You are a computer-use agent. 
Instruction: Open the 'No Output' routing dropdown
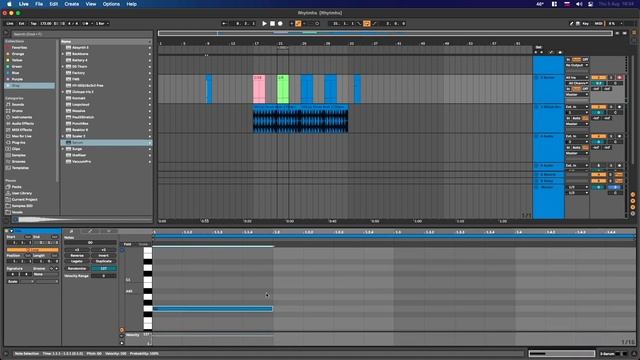coord(577,65)
